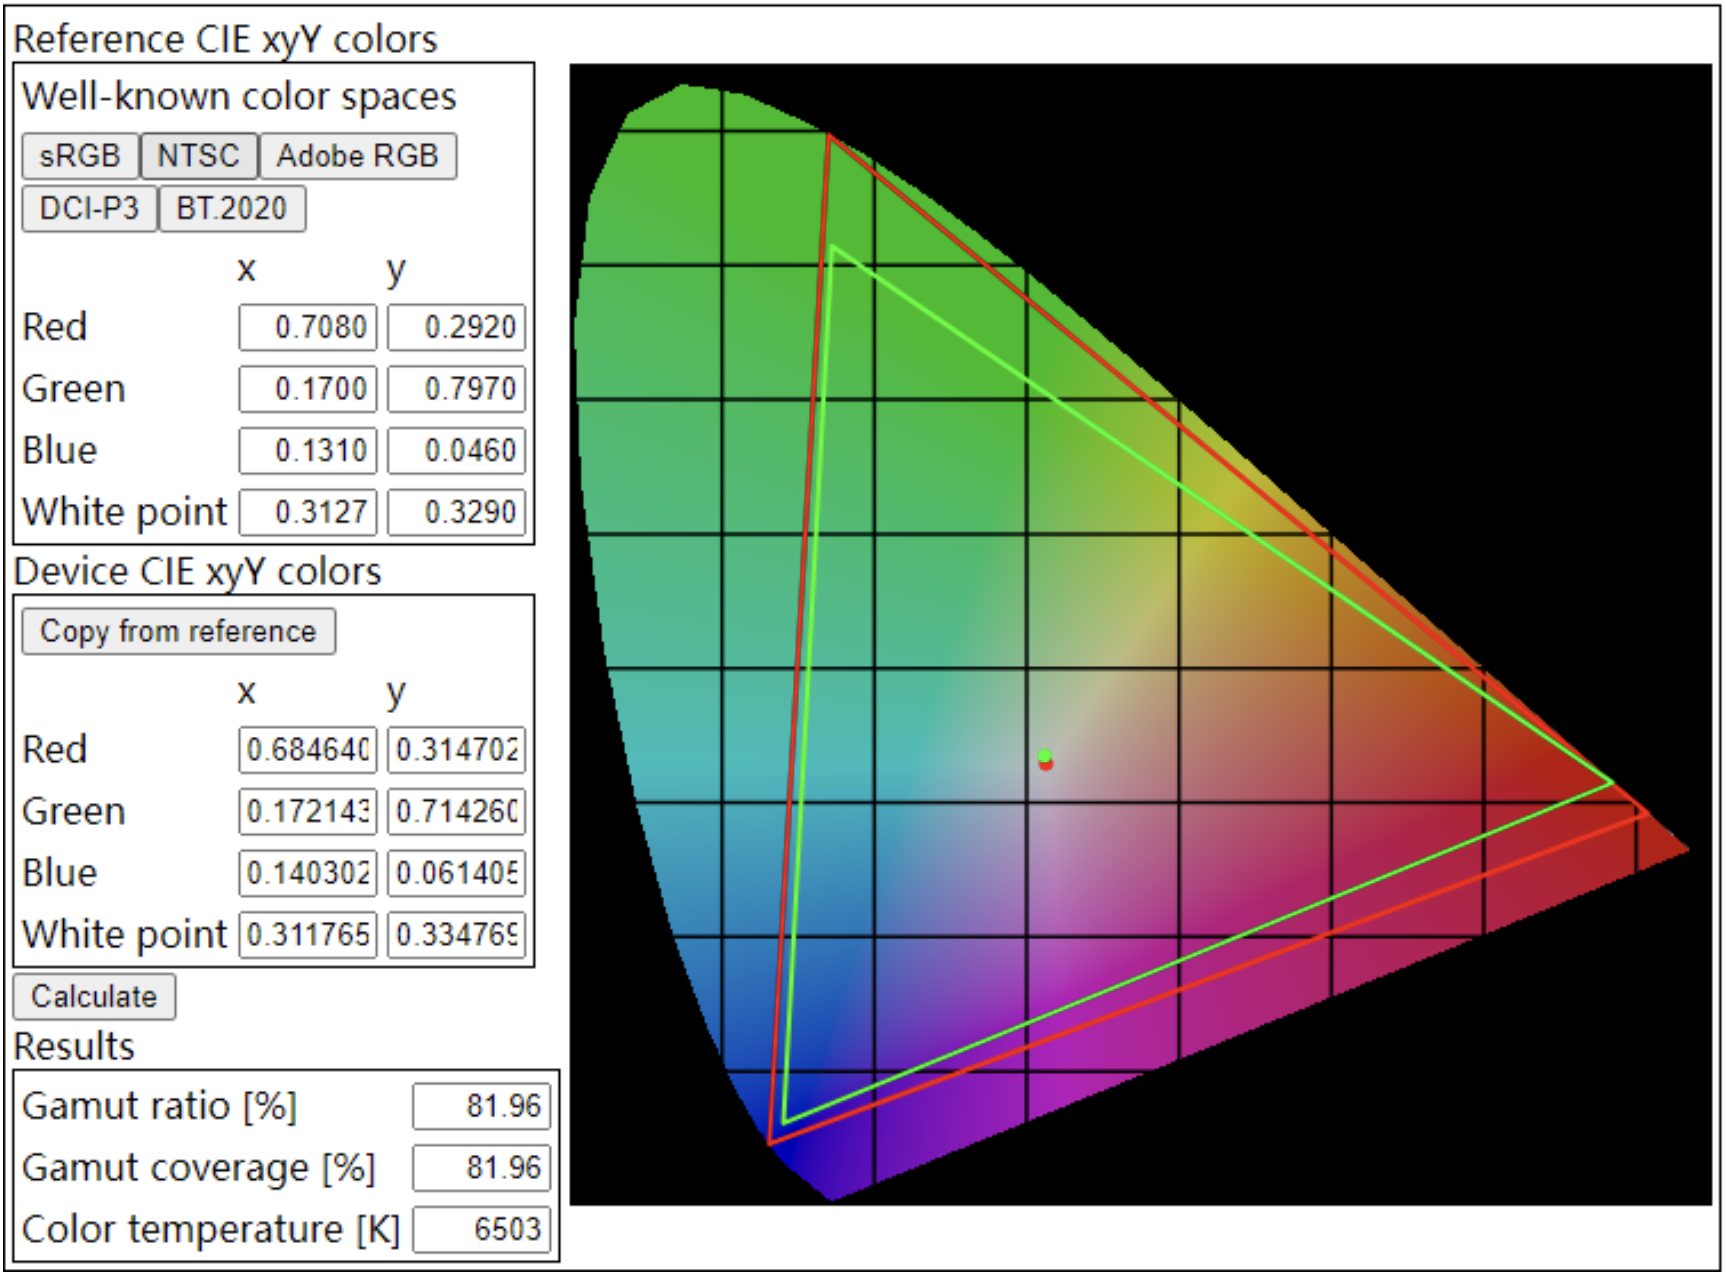Image resolution: width=1726 pixels, height=1276 pixels.
Task: Edit reference Green y value 0.7970
Action: tap(457, 389)
